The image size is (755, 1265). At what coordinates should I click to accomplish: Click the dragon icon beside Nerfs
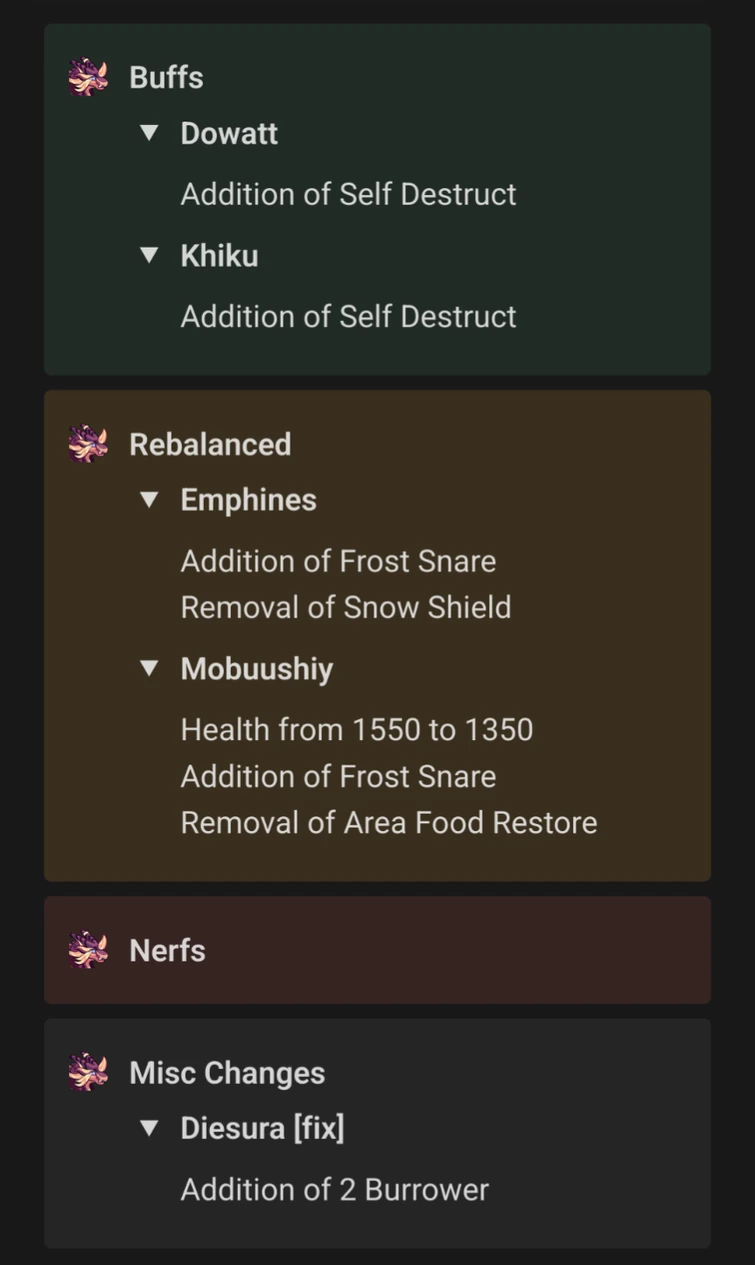88,950
